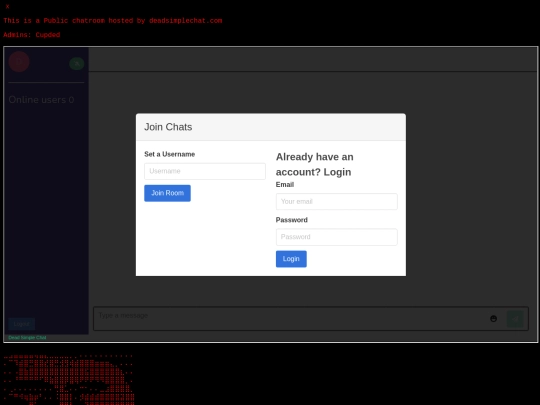Click into the Password field
540x405 pixels.
point(336,237)
